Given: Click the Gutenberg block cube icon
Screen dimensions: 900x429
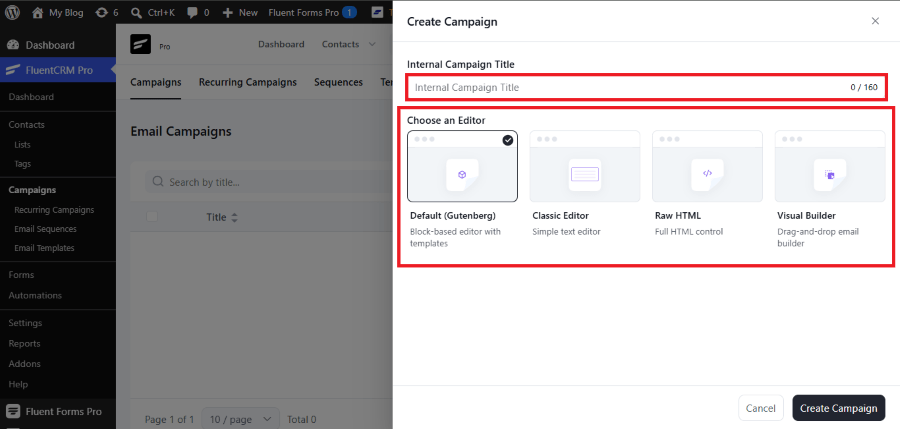Looking at the screenshot, I should tap(462, 175).
